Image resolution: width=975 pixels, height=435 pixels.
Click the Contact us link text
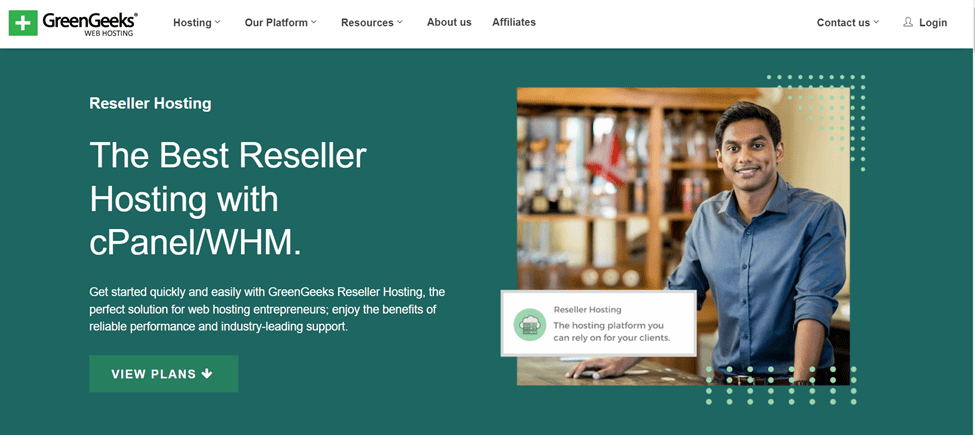tap(843, 22)
